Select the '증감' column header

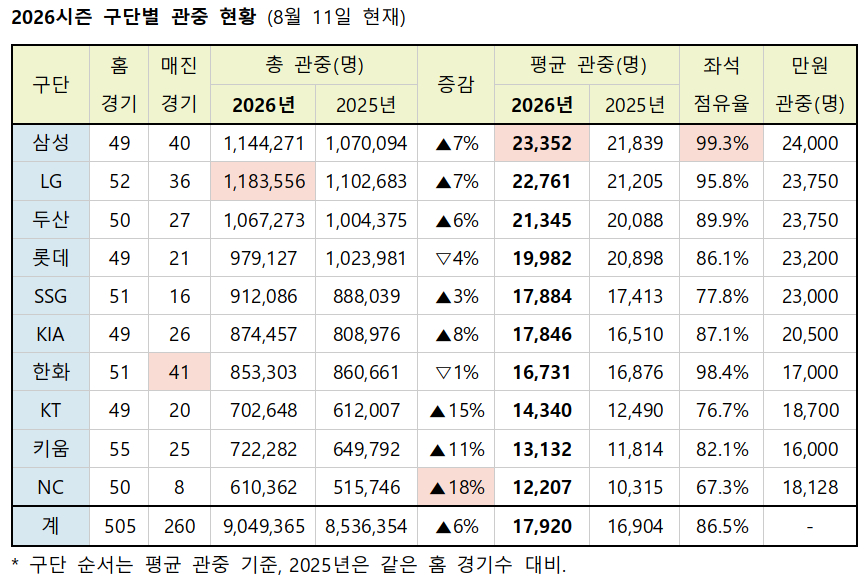tap(456, 85)
